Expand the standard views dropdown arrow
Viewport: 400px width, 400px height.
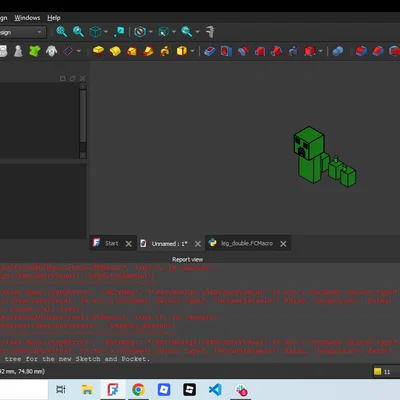click(106, 32)
